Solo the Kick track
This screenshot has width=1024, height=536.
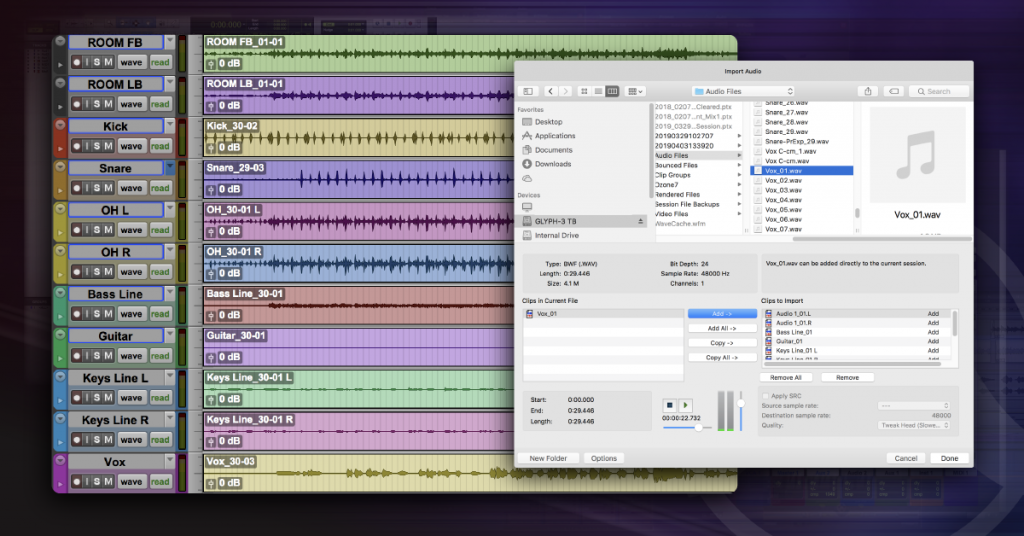point(97,146)
